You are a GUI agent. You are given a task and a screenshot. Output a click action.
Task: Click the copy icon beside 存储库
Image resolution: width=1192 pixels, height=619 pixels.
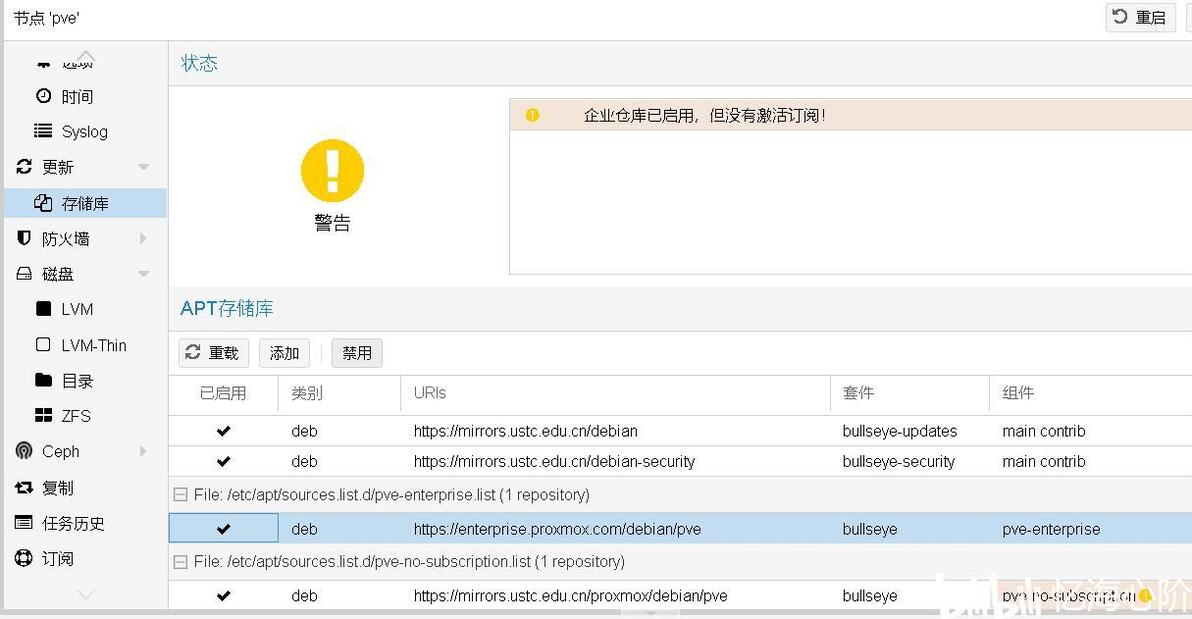43,203
